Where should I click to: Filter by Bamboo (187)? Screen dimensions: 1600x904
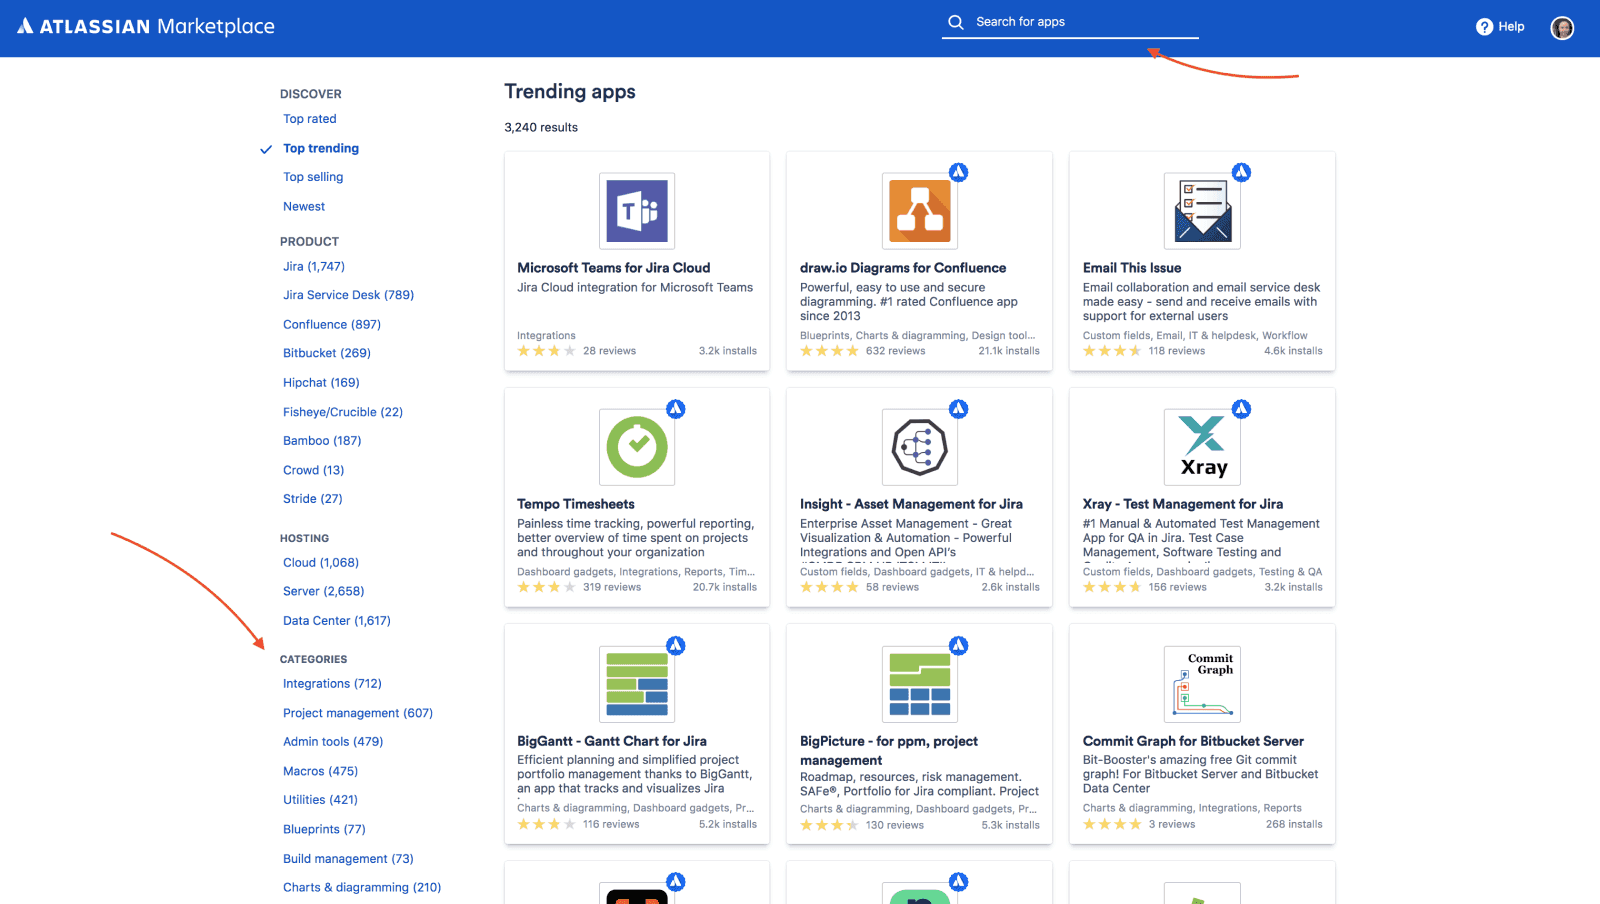pyautogui.click(x=322, y=441)
